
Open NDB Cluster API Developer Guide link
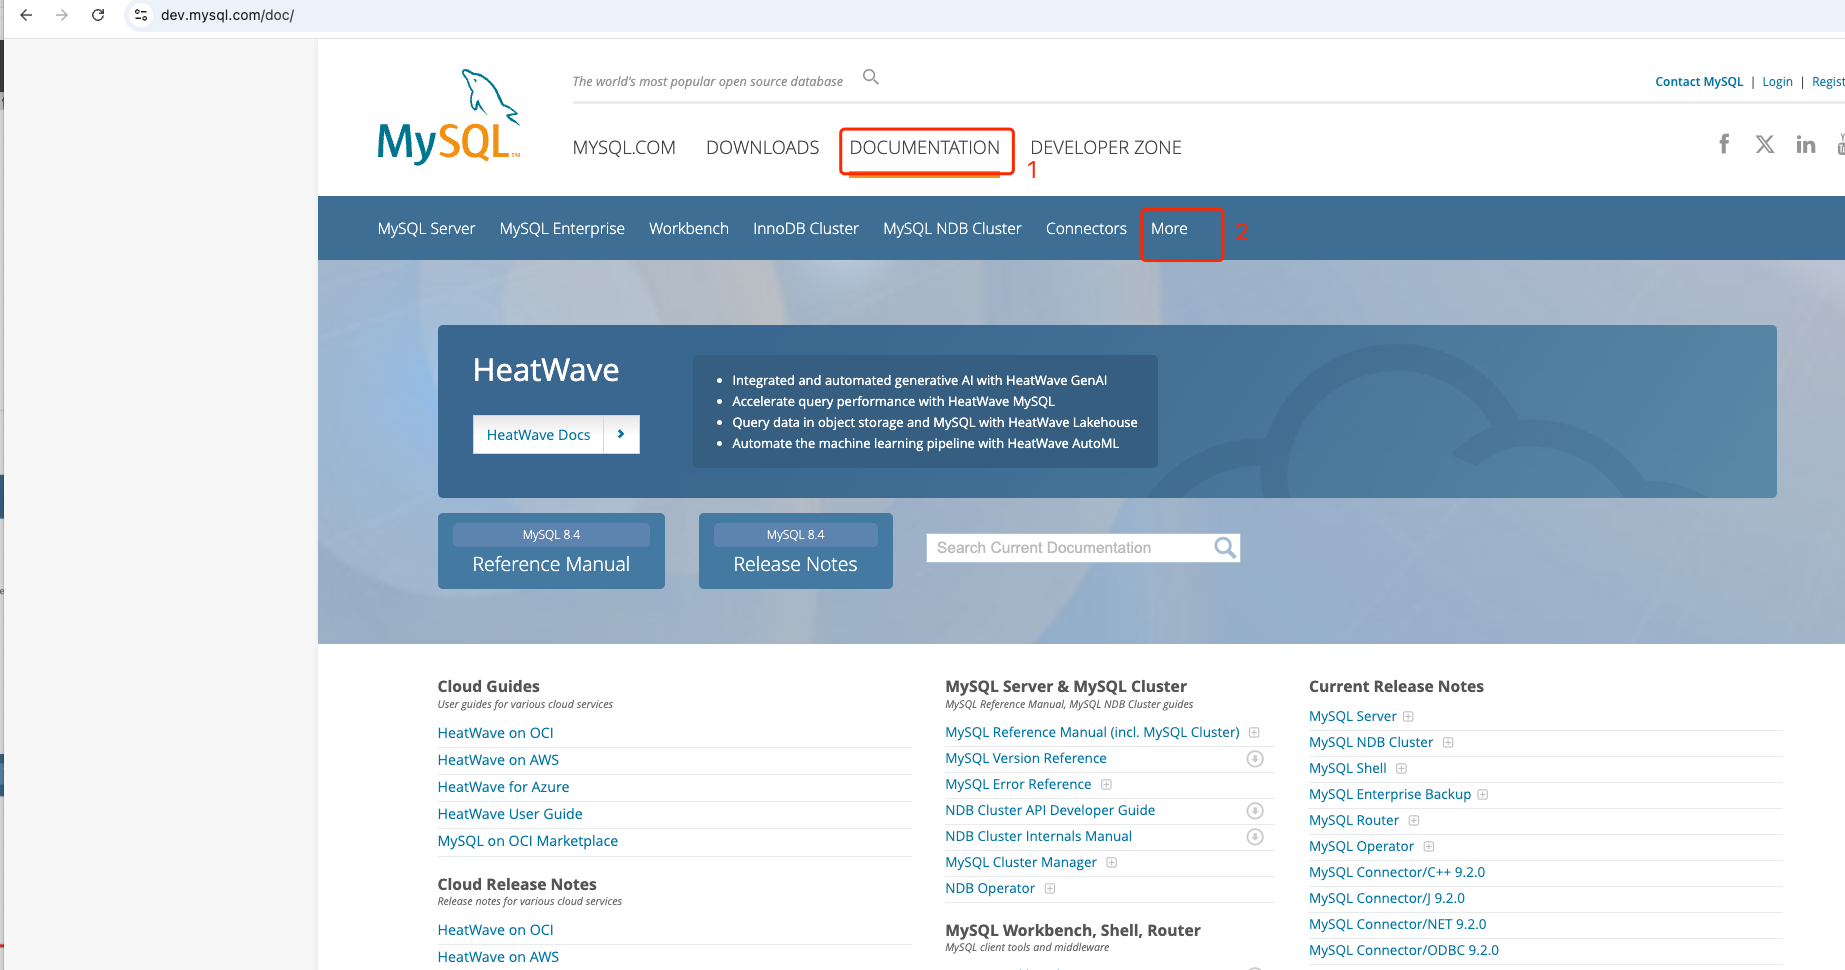coord(1050,811)
